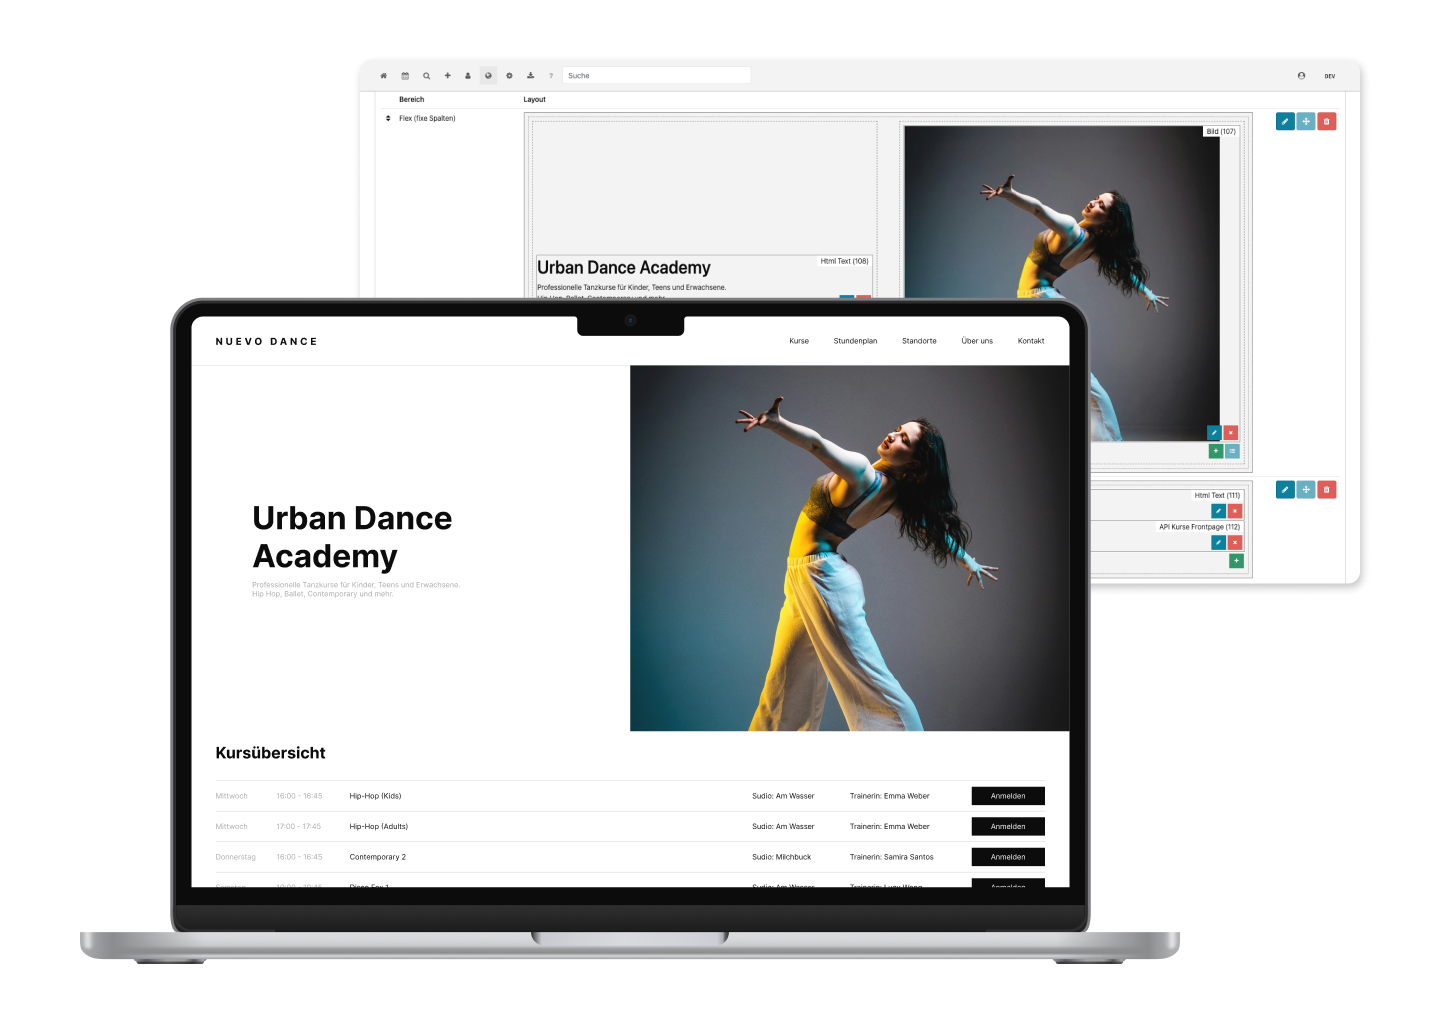This screenshot has width=1440, height=1024.
Task: Click the "Html Text (108)" label
Action: coord(845,261)
